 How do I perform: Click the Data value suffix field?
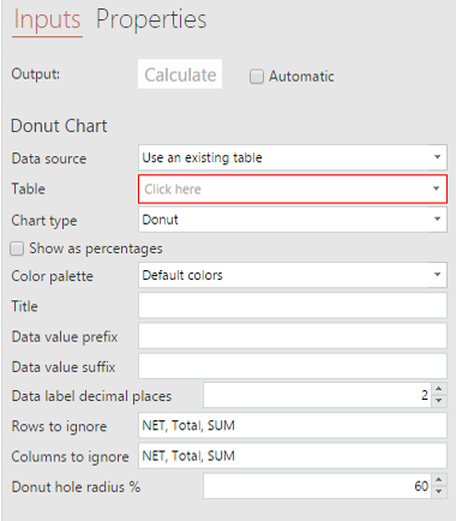click(293, 366)
